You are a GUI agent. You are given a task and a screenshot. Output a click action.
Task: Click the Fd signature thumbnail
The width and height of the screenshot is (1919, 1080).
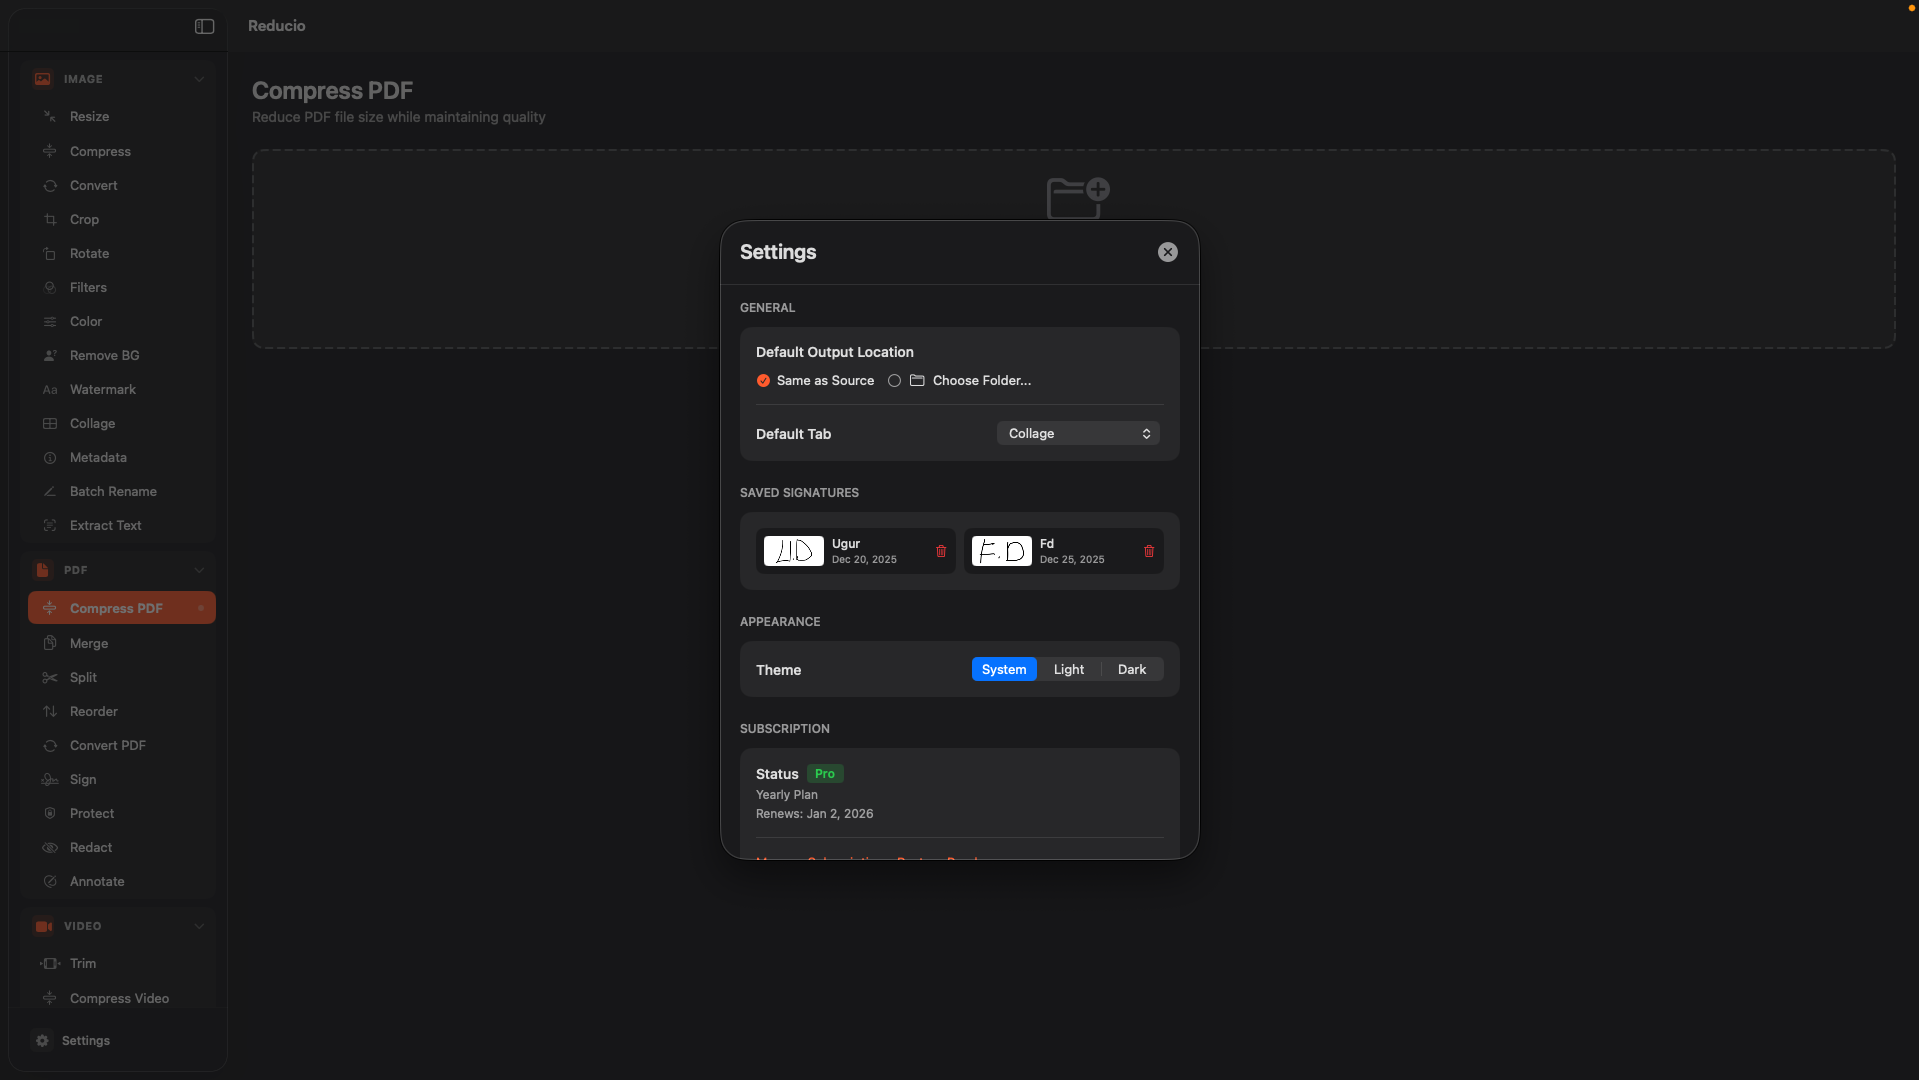coord(1001,550)
